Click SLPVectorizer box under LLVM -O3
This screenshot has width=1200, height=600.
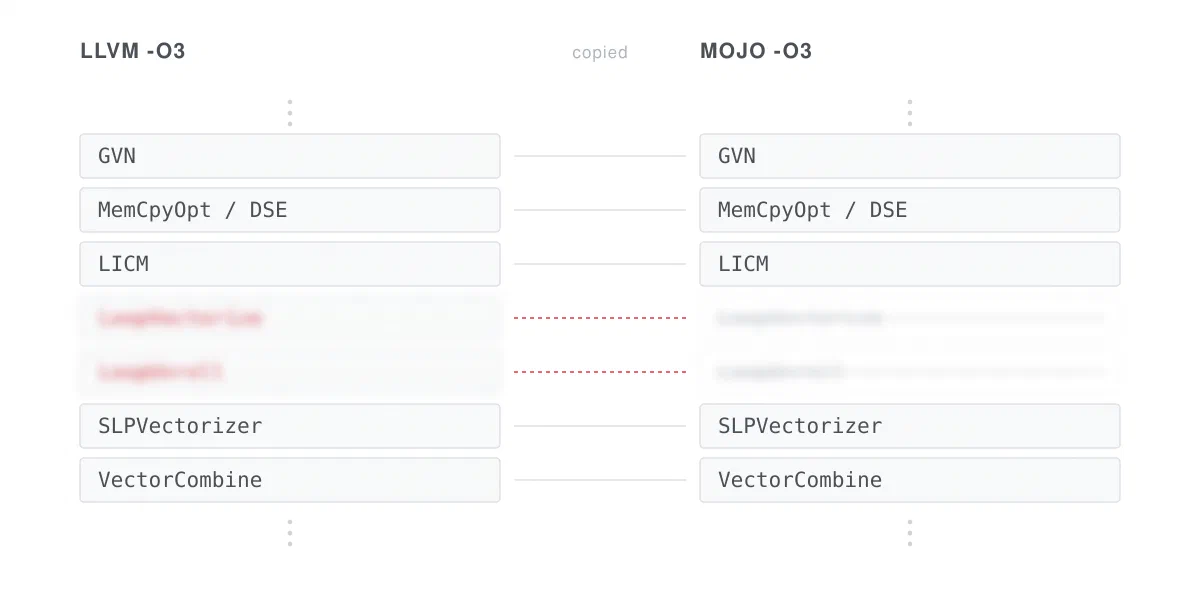point(290,426)
